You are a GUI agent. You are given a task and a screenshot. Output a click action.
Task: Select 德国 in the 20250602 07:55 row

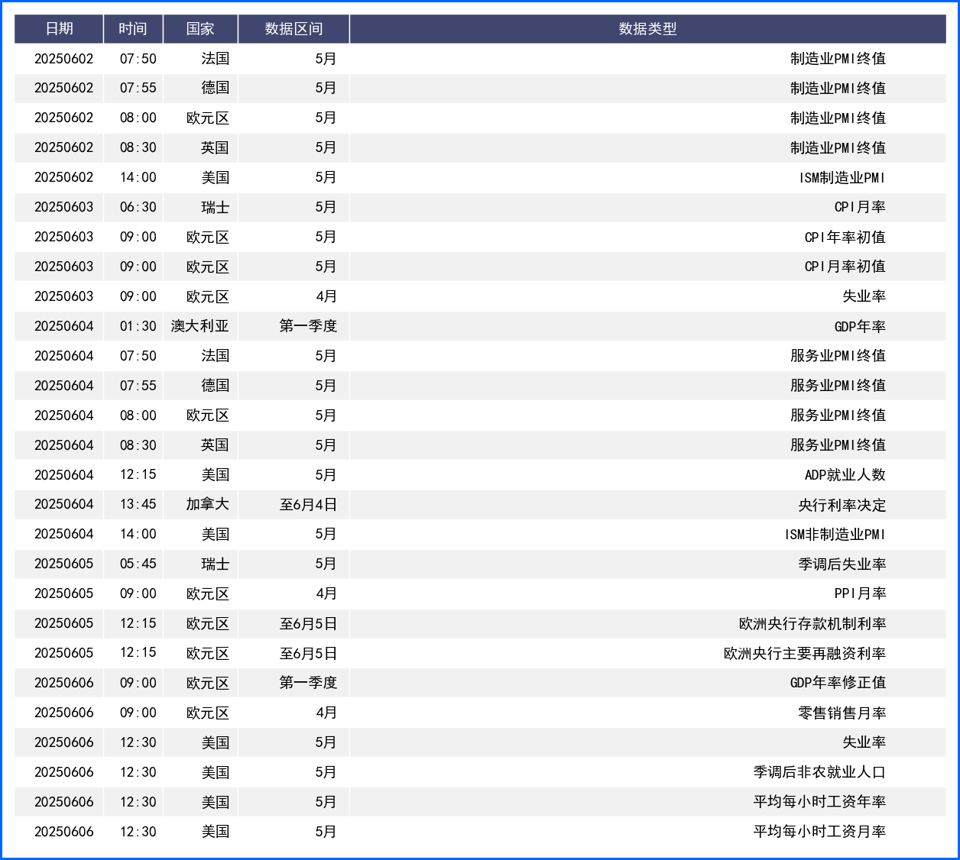216,88
